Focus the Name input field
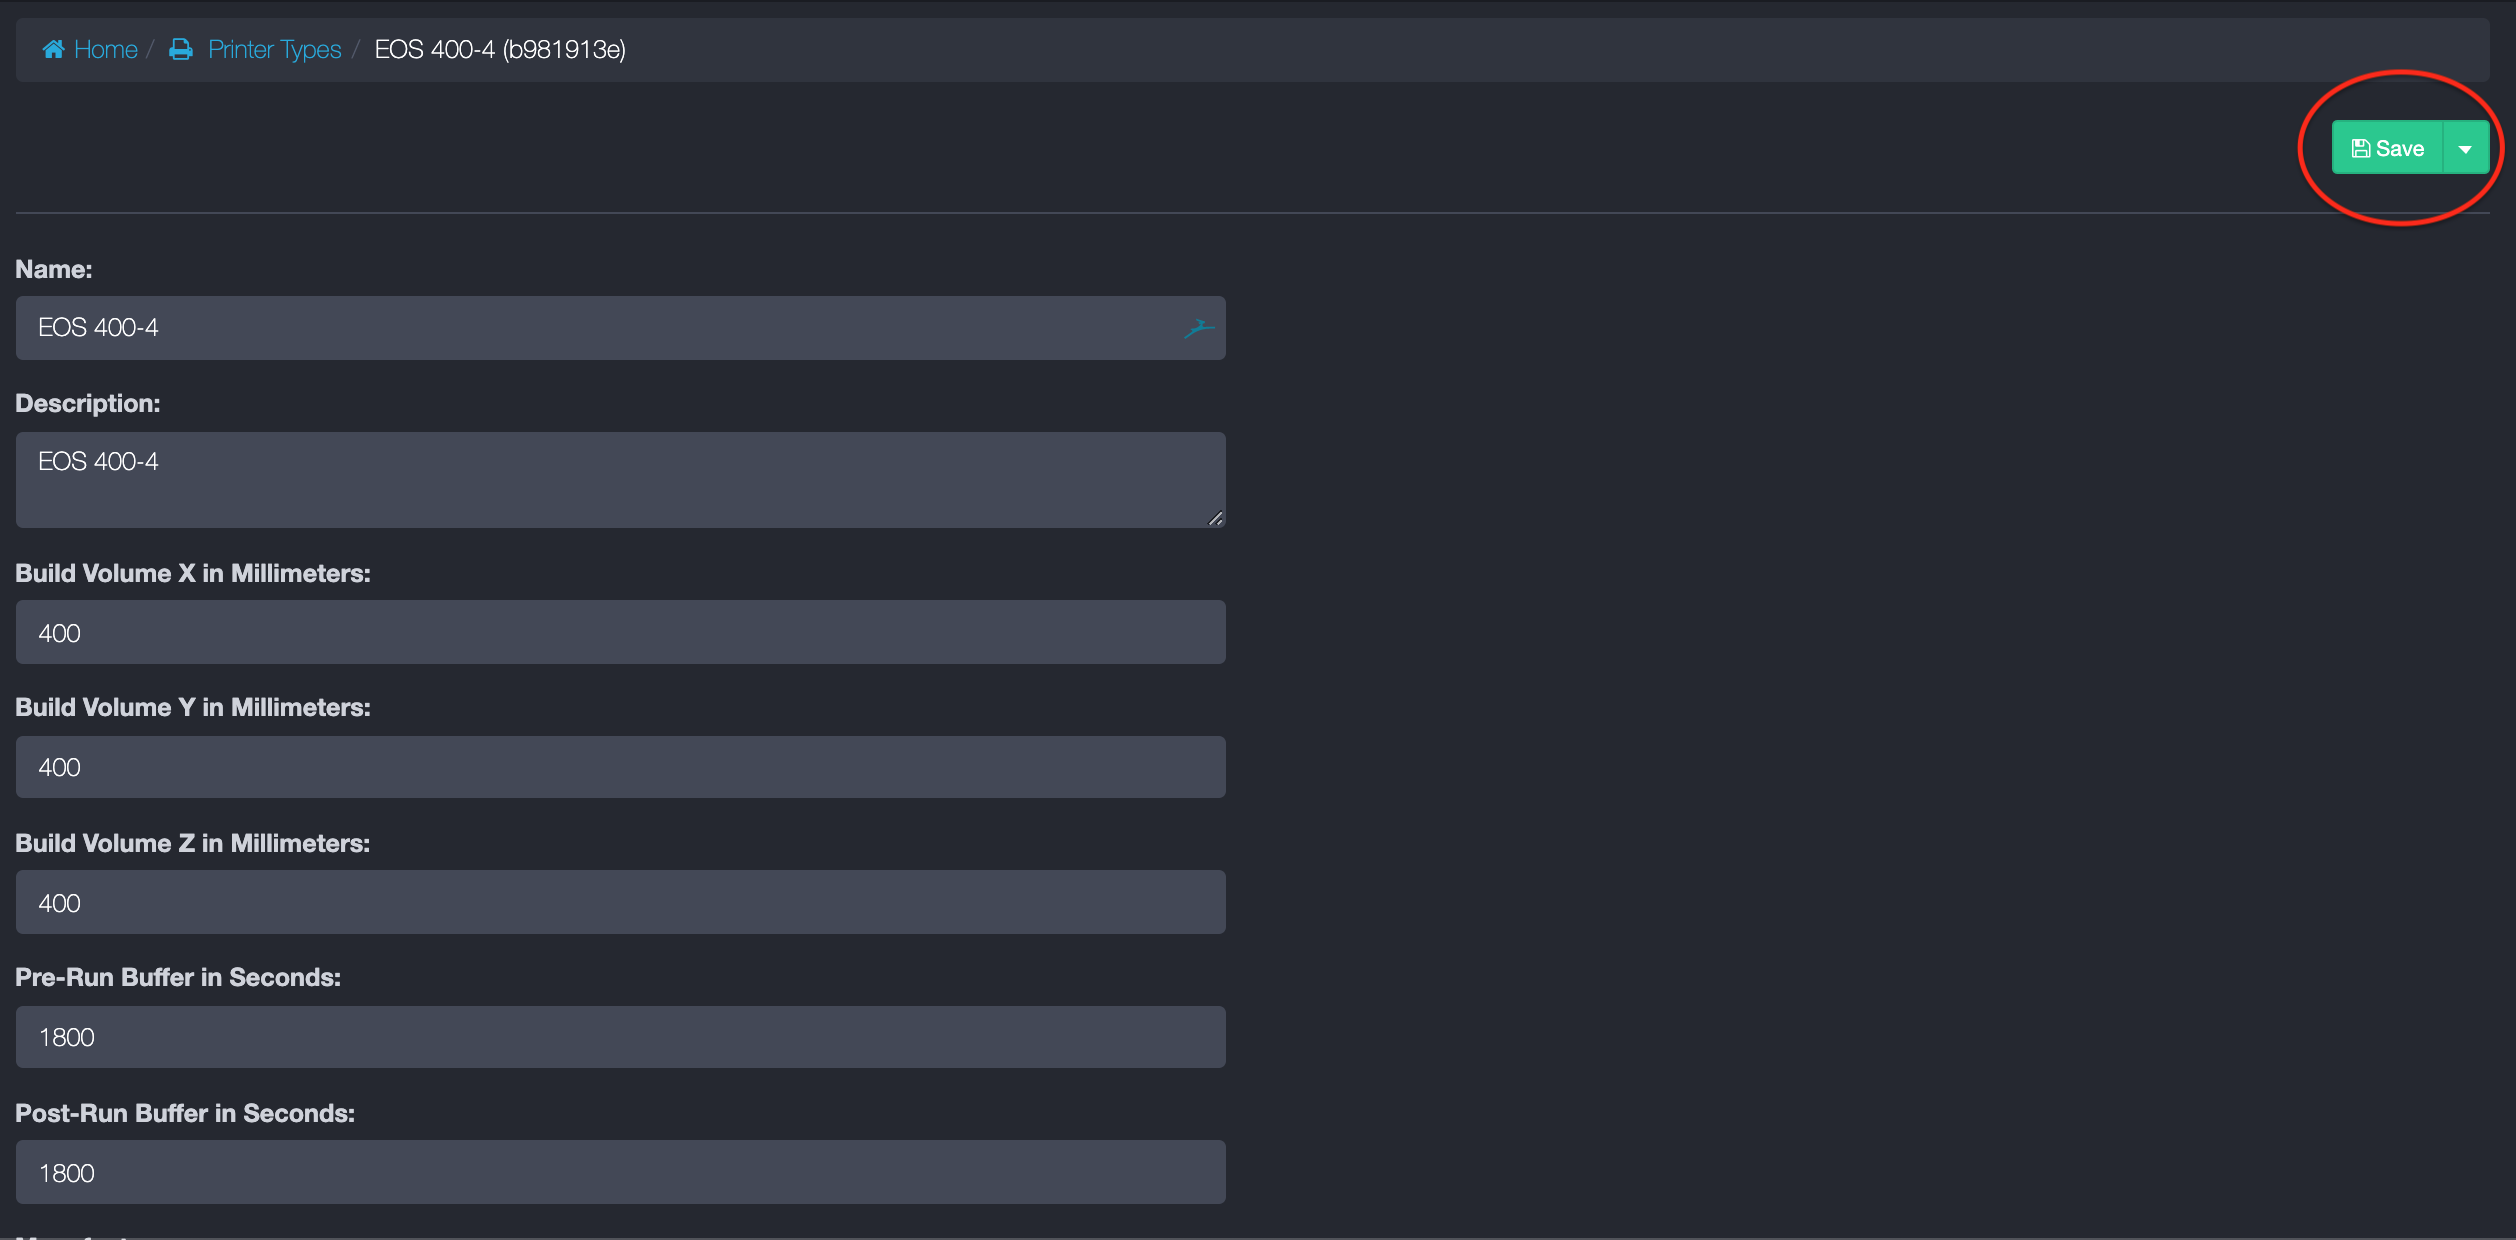 pyautogui.click(x=600, y=328)
